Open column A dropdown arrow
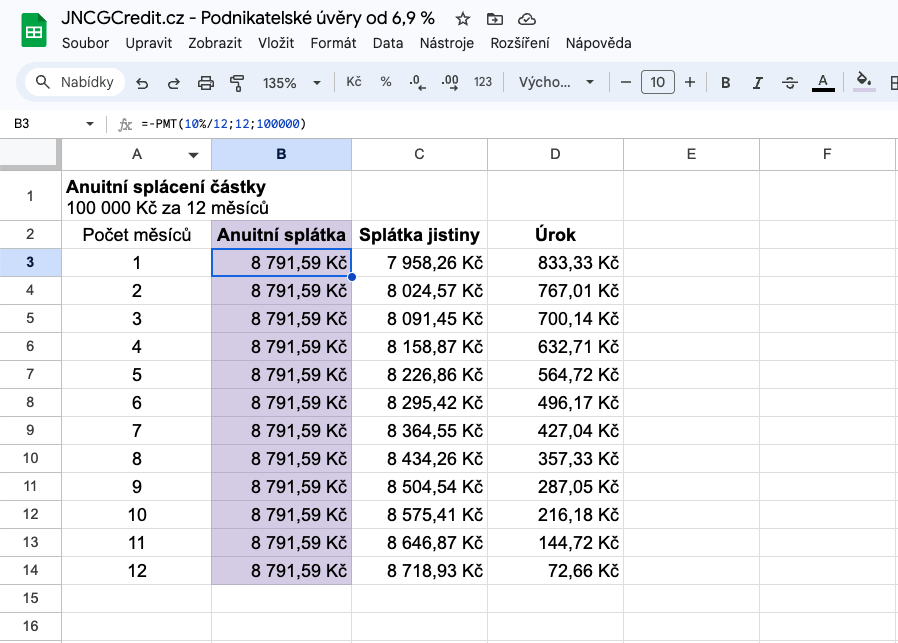Viewport: 898px width, 643px height. (194, 155)
